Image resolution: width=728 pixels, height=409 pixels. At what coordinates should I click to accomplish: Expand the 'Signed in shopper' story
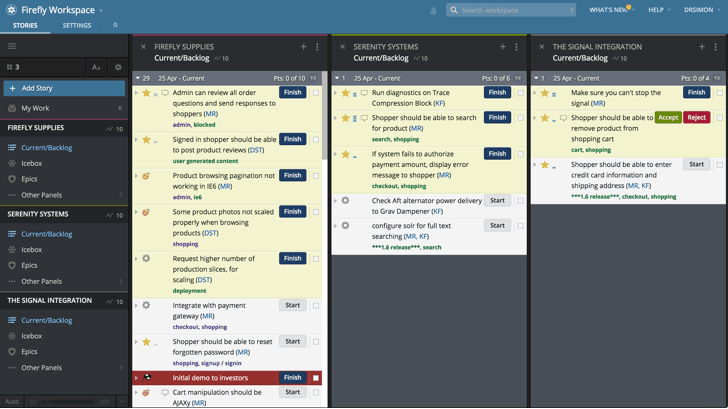[x=137, y=140]
